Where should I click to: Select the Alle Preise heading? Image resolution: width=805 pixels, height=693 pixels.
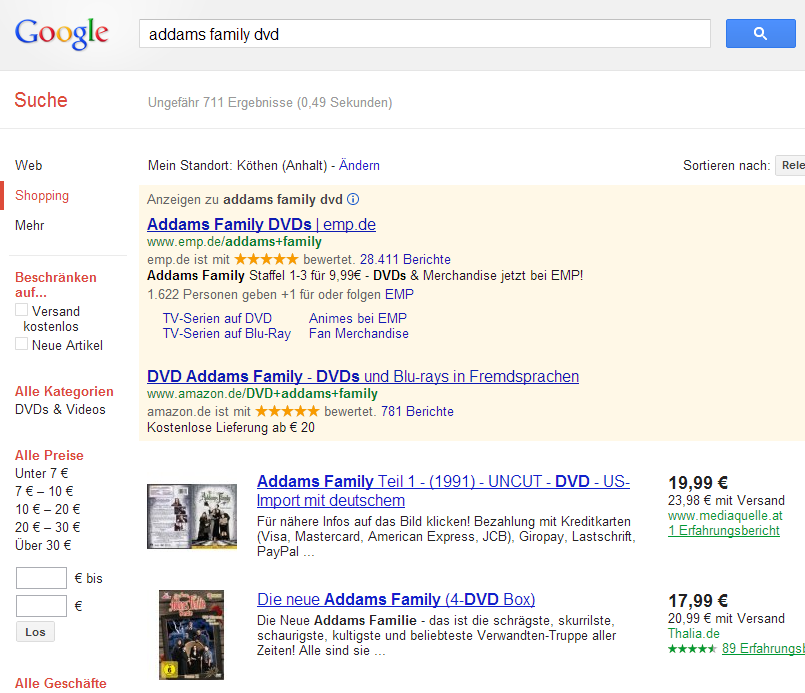(49, 455)
